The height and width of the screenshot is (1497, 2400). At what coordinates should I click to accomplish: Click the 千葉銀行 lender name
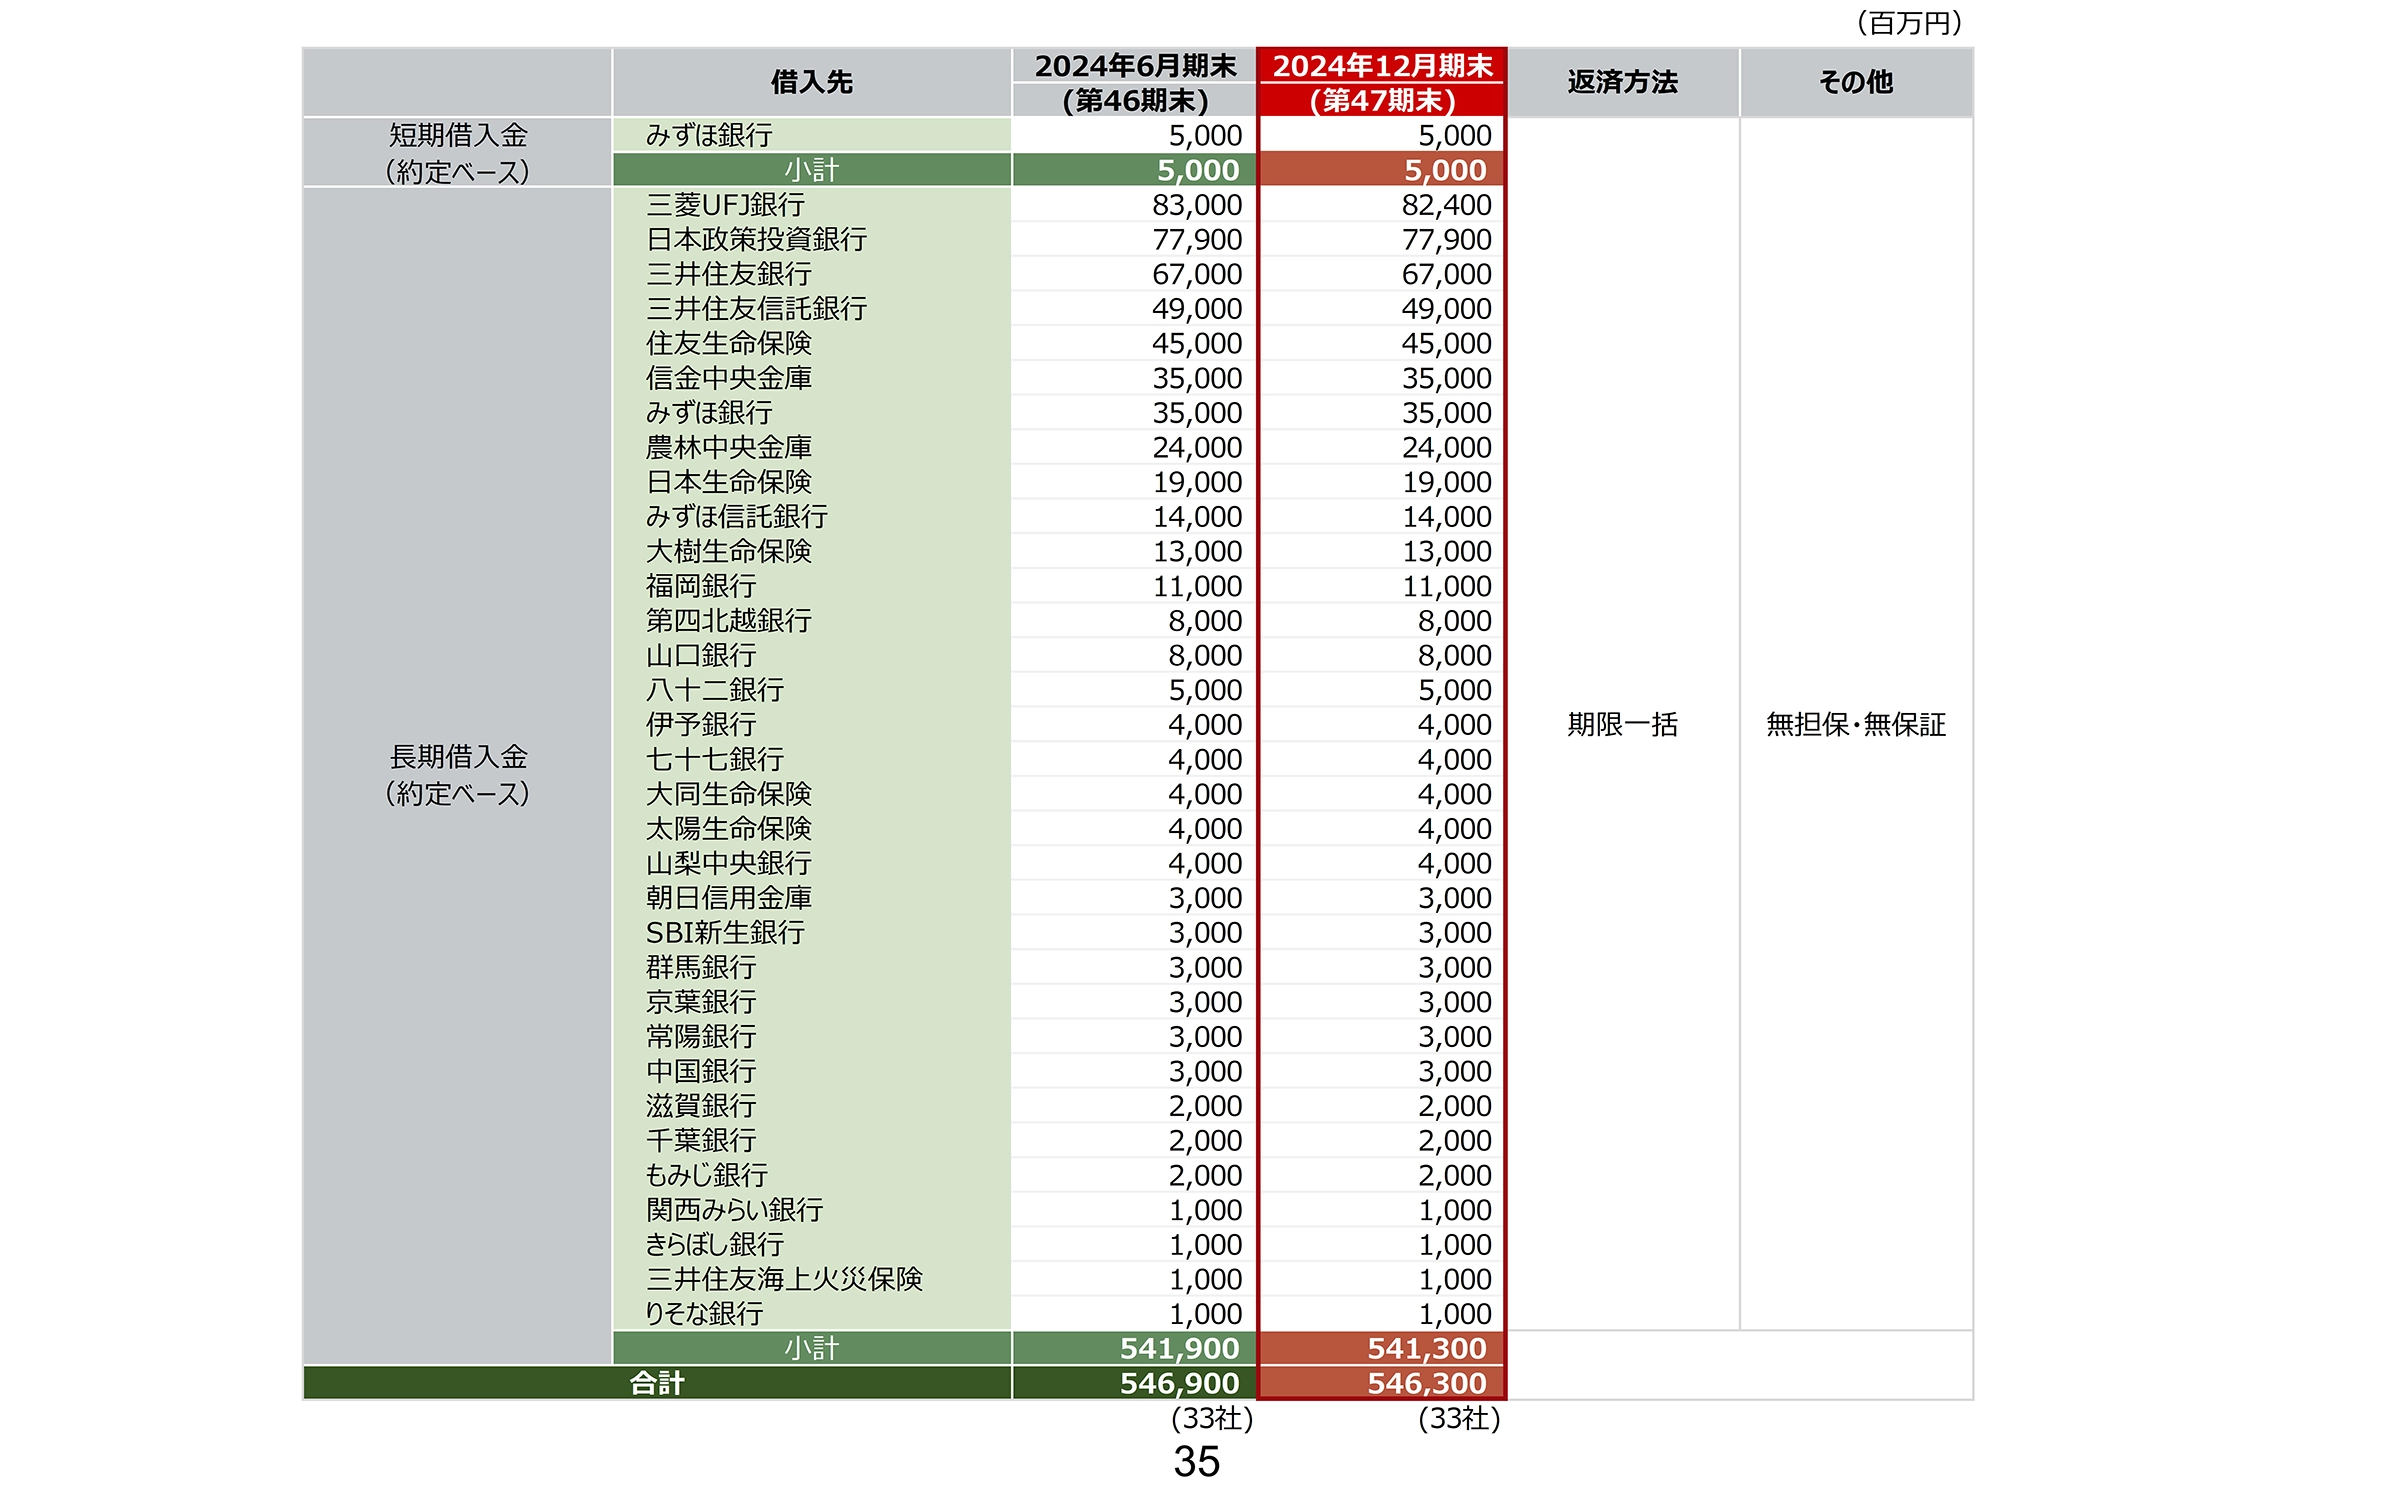[x=700, y=1141]
